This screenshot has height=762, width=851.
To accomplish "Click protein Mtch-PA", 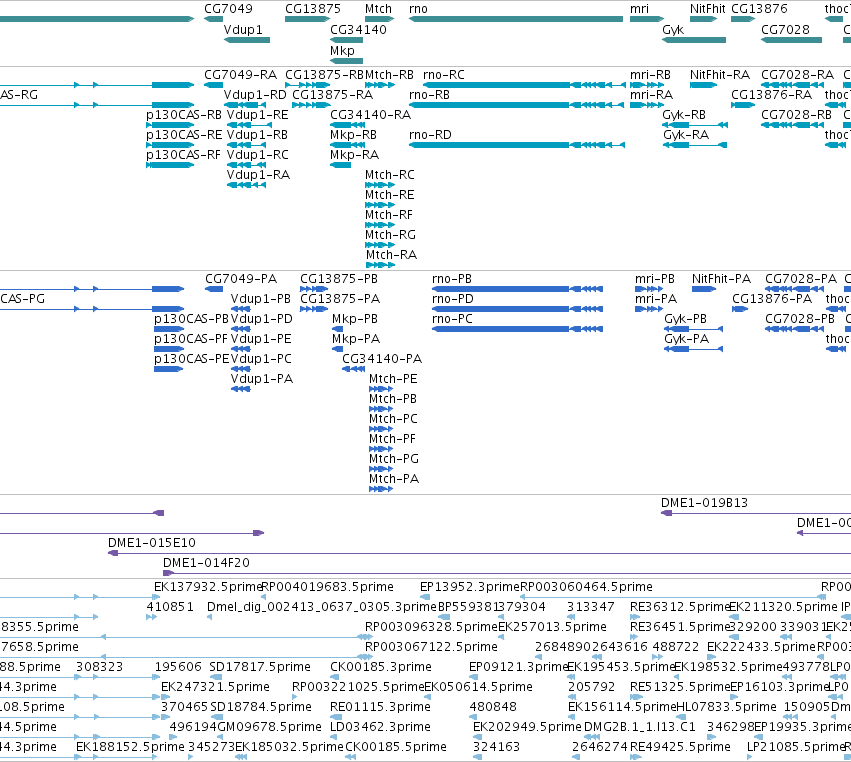I will 394,479.
